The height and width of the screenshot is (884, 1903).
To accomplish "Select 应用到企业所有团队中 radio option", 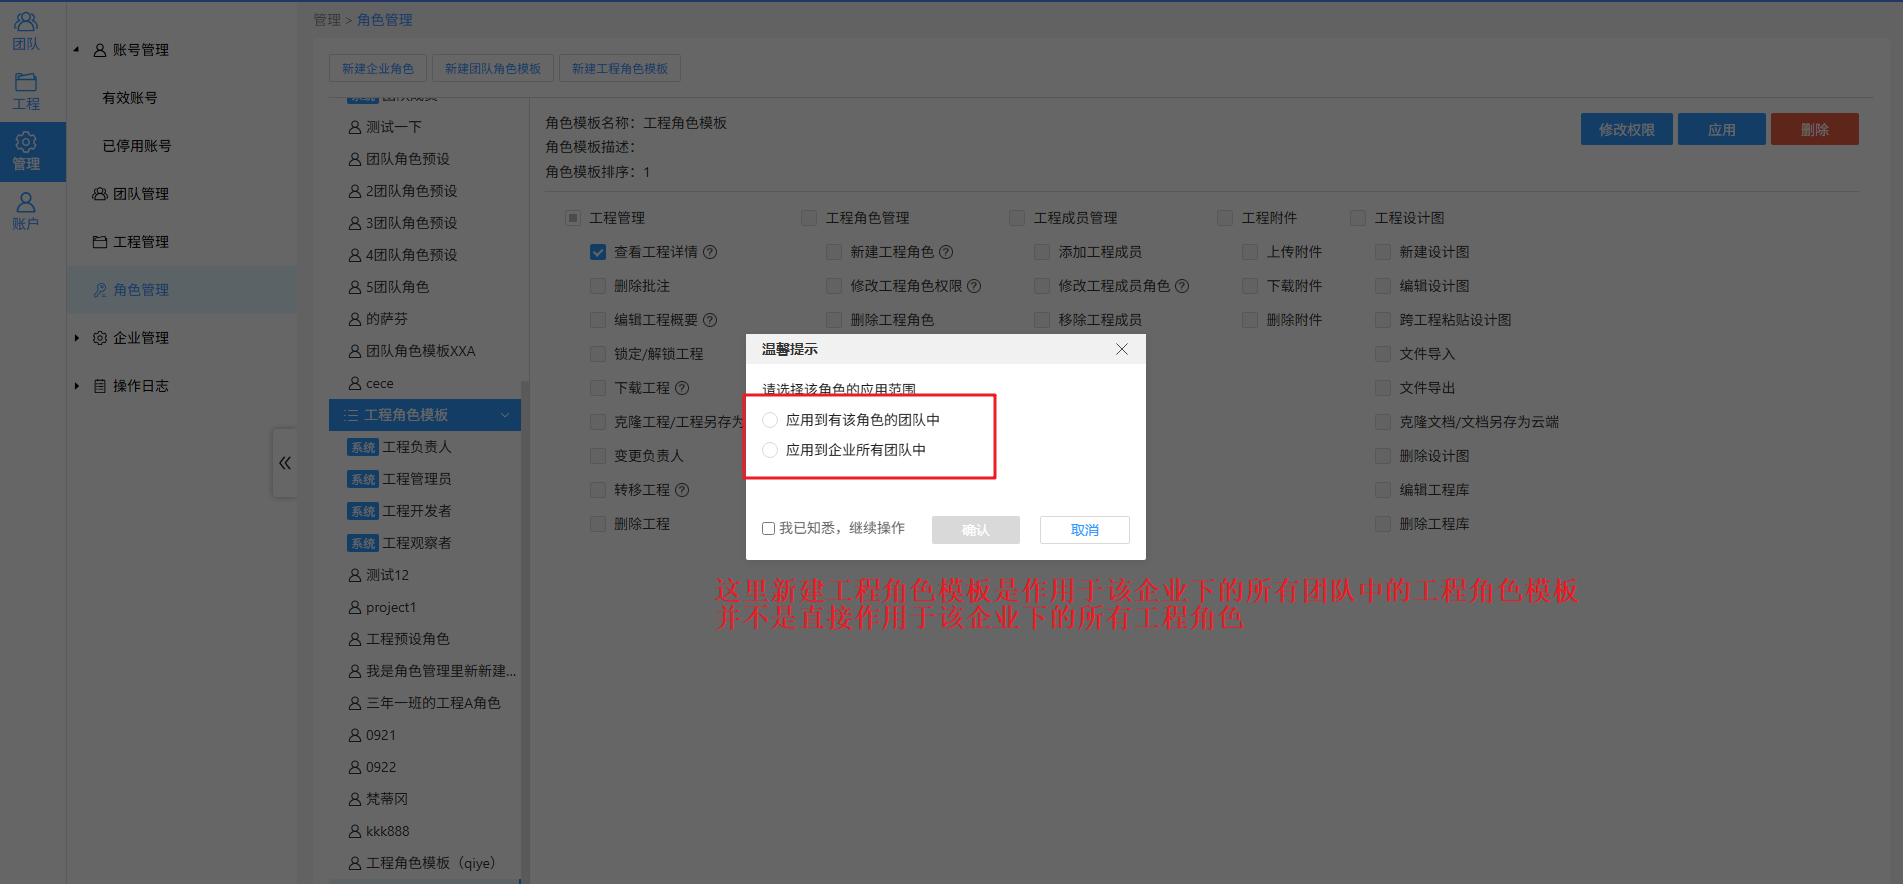I will [770, 450].
